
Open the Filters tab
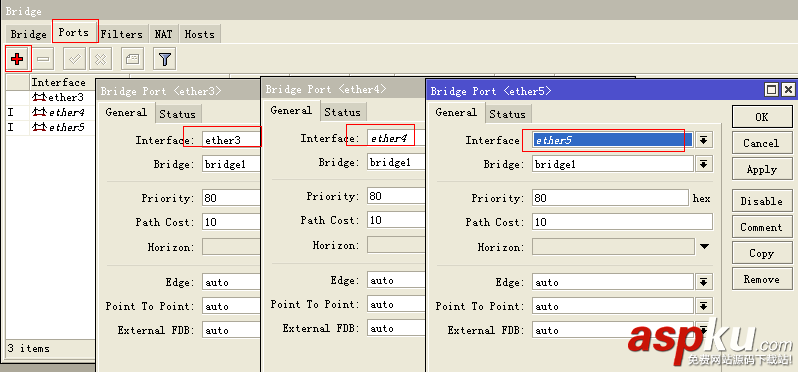click(122, 34)
